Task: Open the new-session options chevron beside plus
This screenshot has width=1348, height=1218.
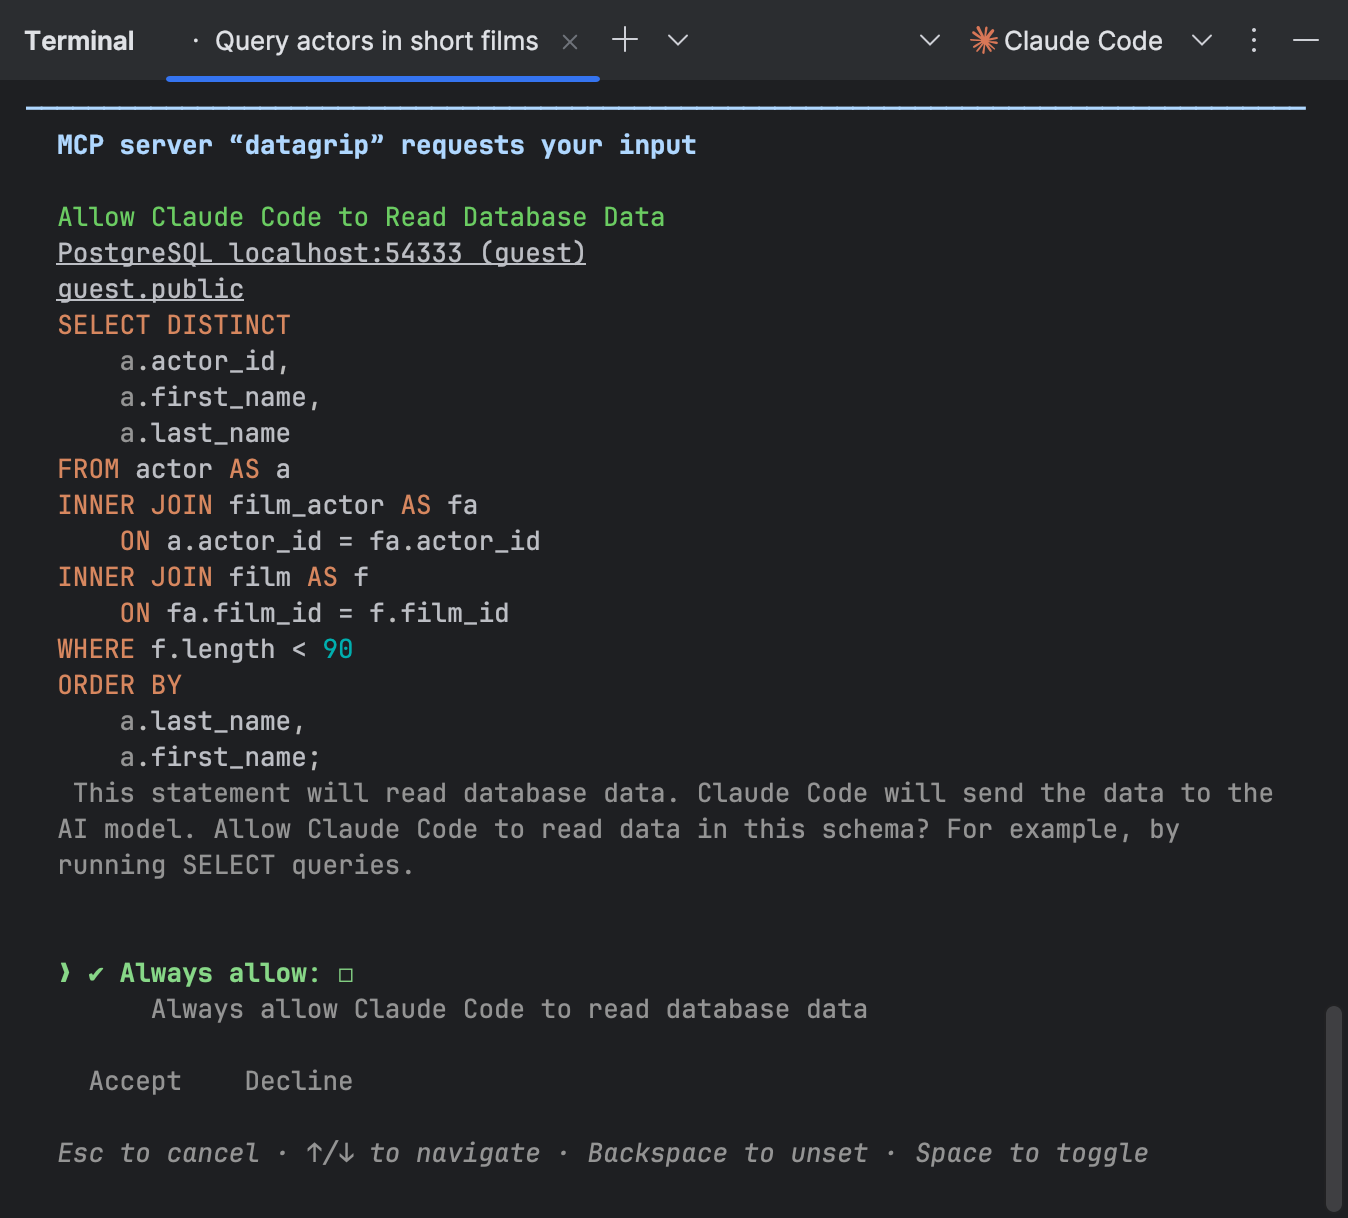Action: pyautogui.click(x=678, y=40)
